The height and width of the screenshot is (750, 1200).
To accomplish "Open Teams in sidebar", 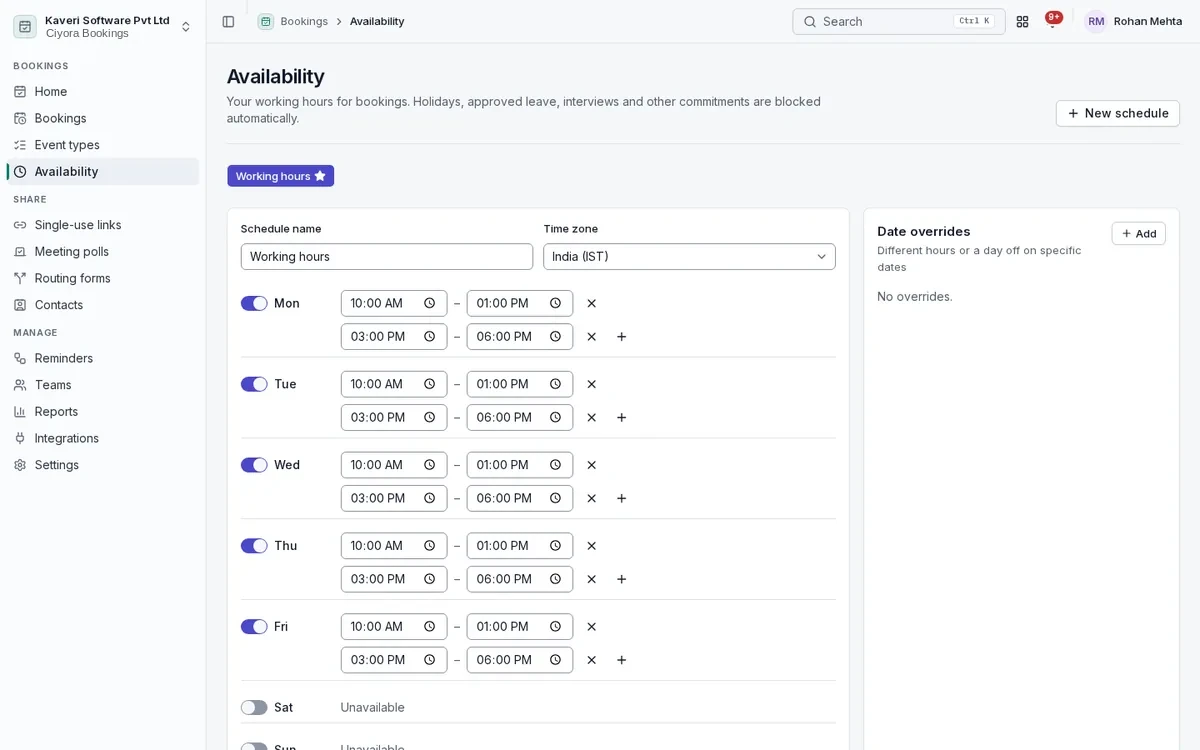I will (102, 385).
